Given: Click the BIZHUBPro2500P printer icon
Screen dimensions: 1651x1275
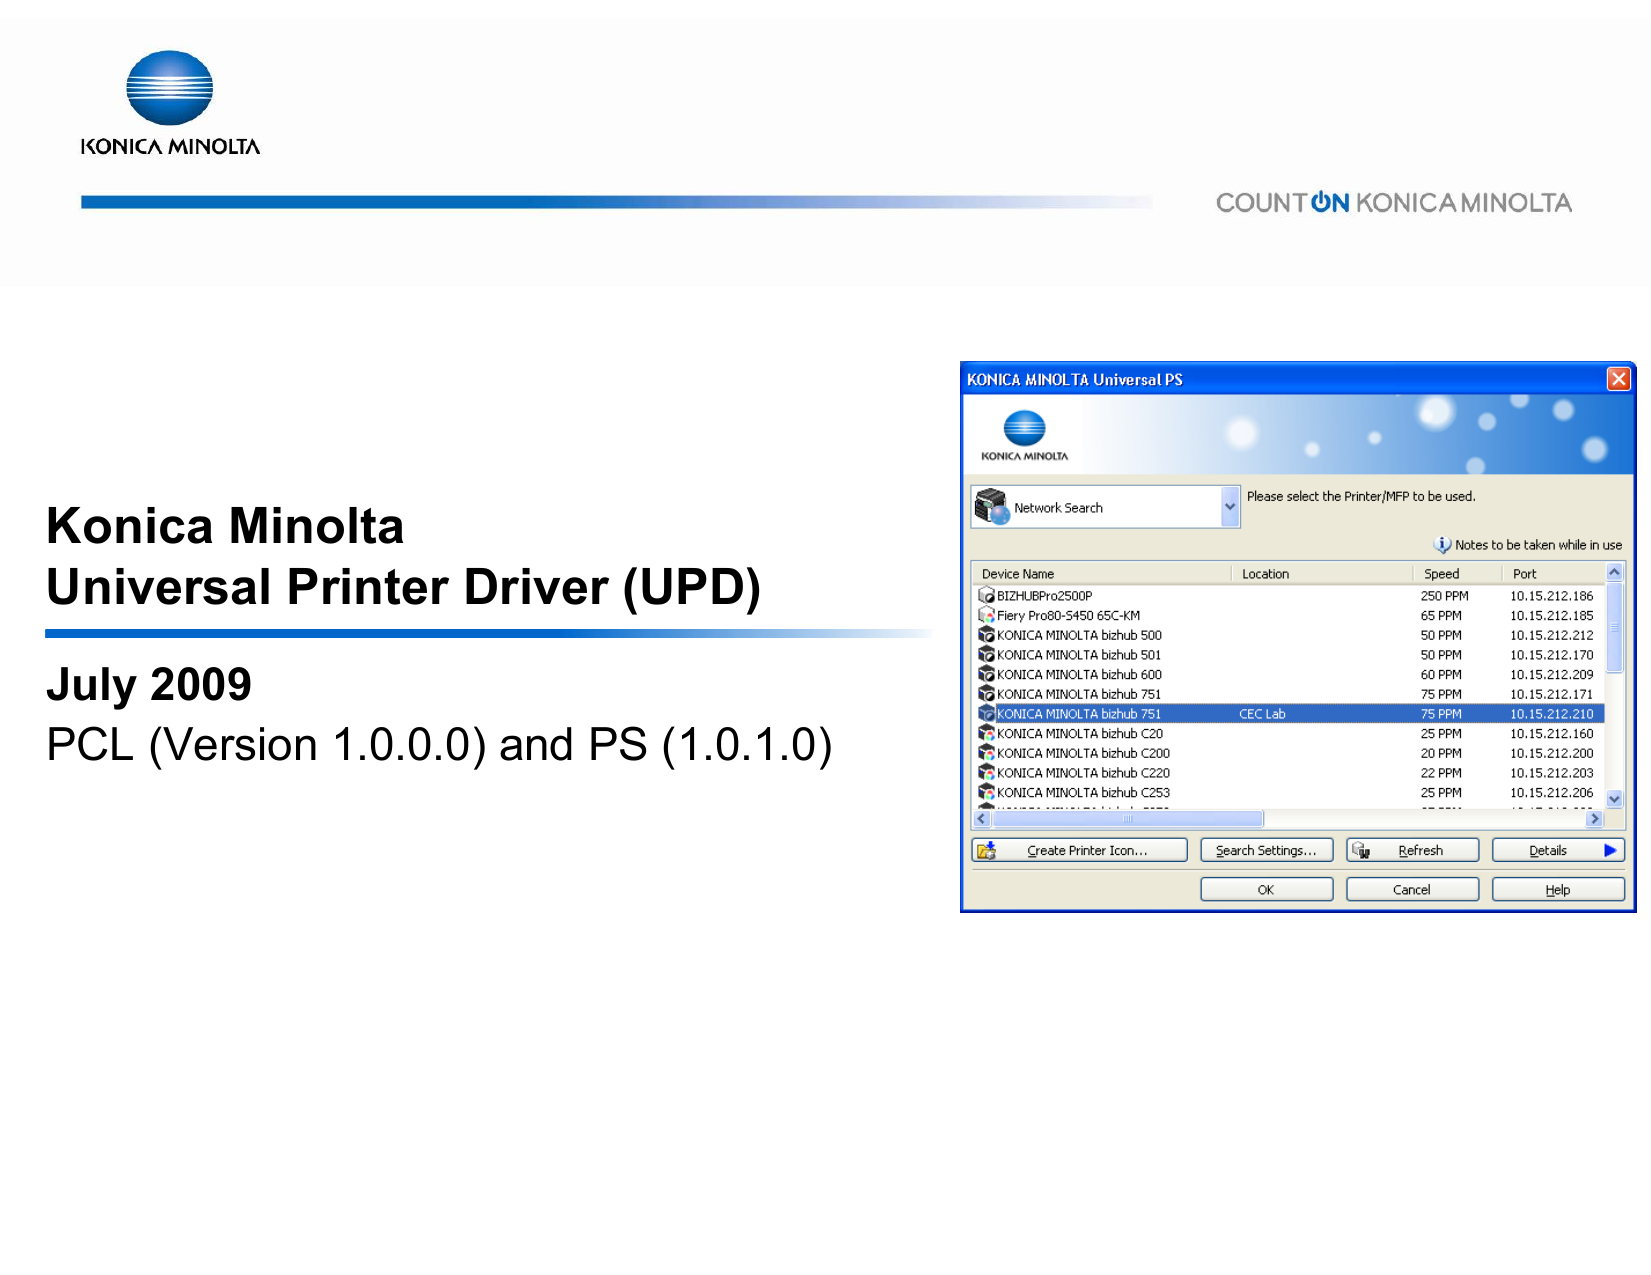Looking at the screenshot, I should tap(986, 596).
